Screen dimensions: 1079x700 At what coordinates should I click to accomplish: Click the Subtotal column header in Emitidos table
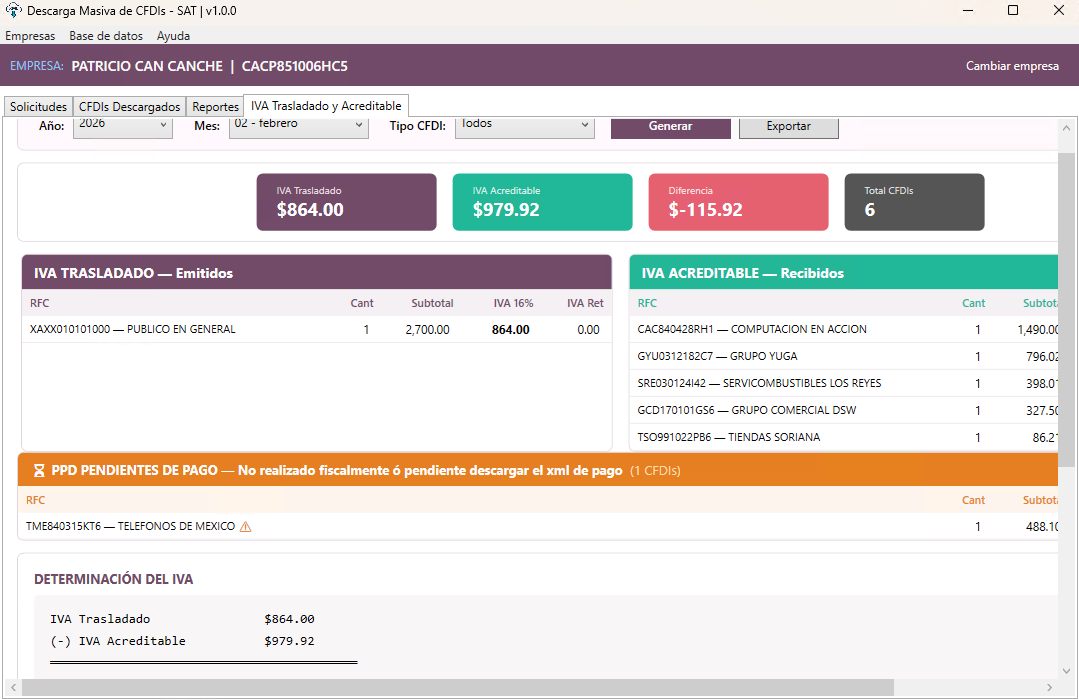(x=432, y=304)
